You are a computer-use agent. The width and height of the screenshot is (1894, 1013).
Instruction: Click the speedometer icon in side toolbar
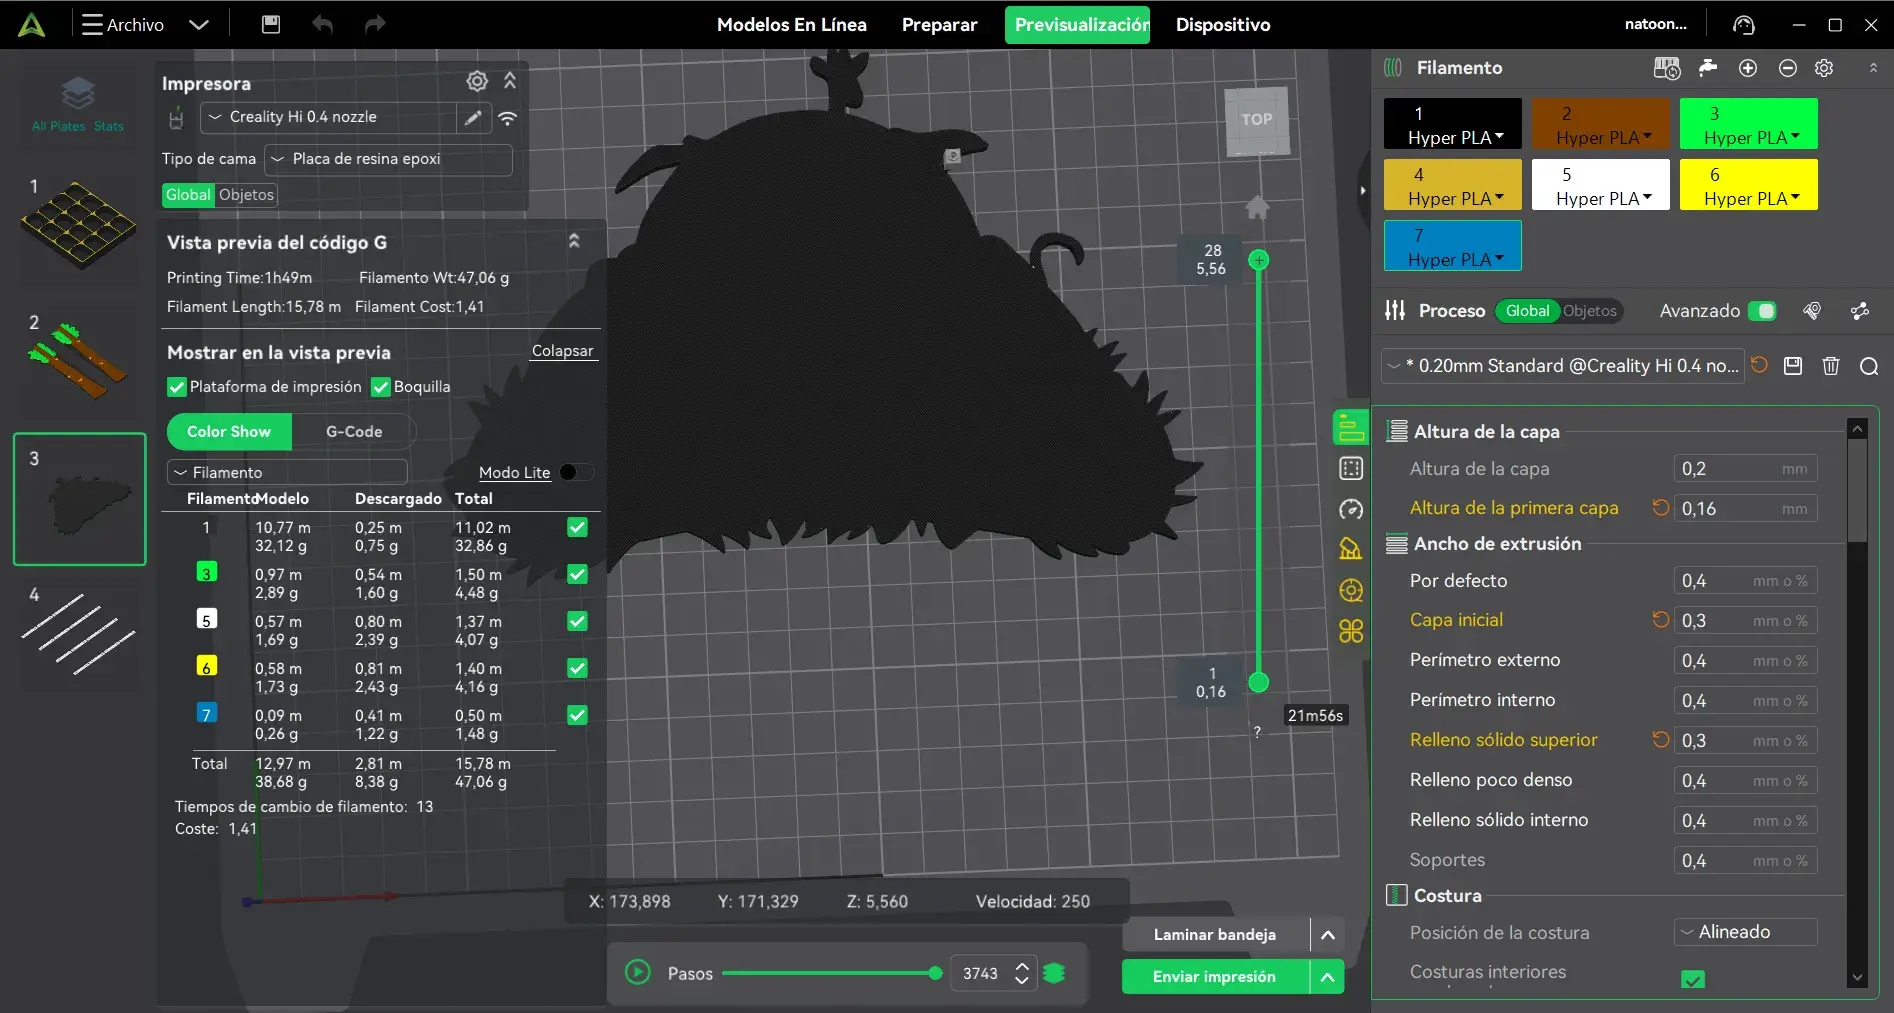(1350, 509)
